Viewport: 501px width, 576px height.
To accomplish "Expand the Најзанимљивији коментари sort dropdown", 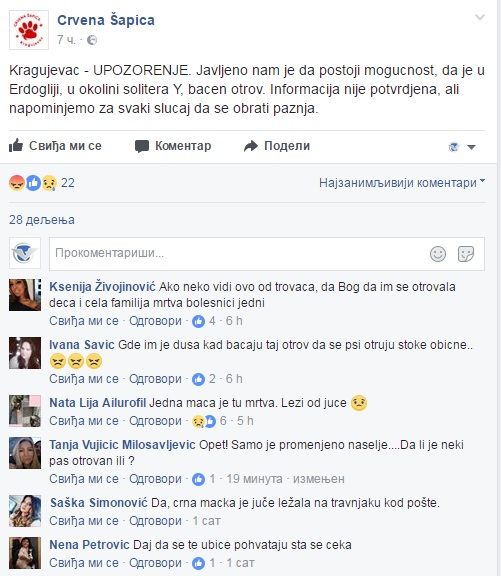I will pyautogui.click(x=402, y=183).
